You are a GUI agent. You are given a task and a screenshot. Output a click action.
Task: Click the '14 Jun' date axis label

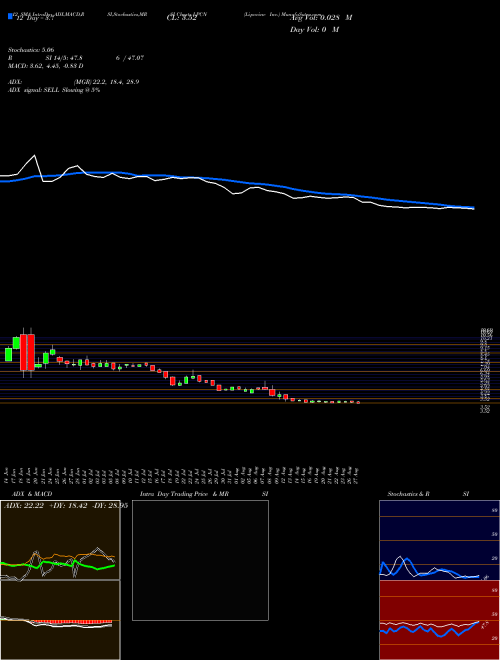click(x=8, y=474)
